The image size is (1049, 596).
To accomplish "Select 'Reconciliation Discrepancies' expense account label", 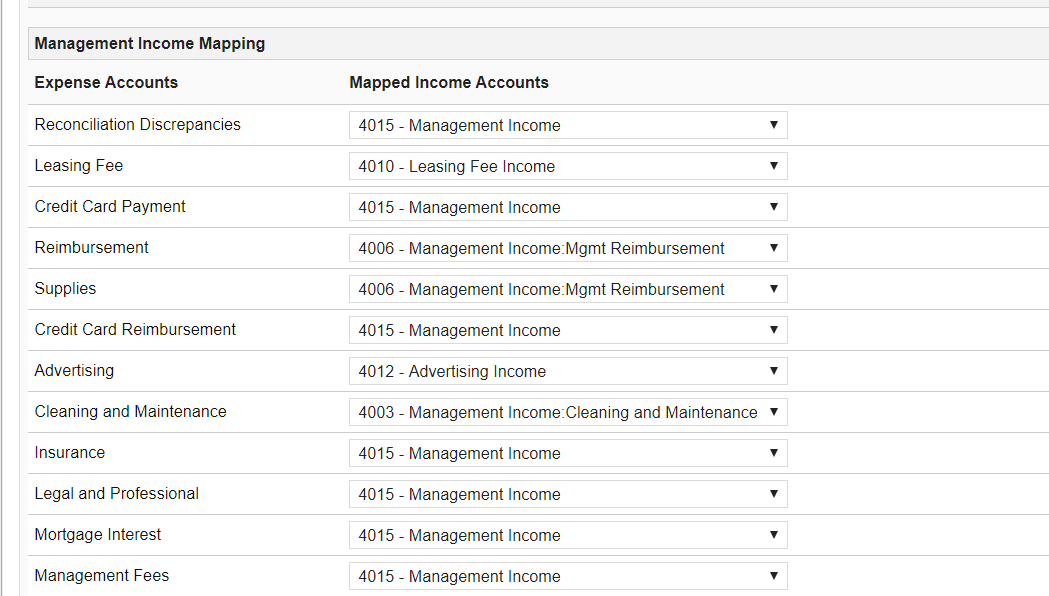I will pyautogui.click(x=137, y=124).
